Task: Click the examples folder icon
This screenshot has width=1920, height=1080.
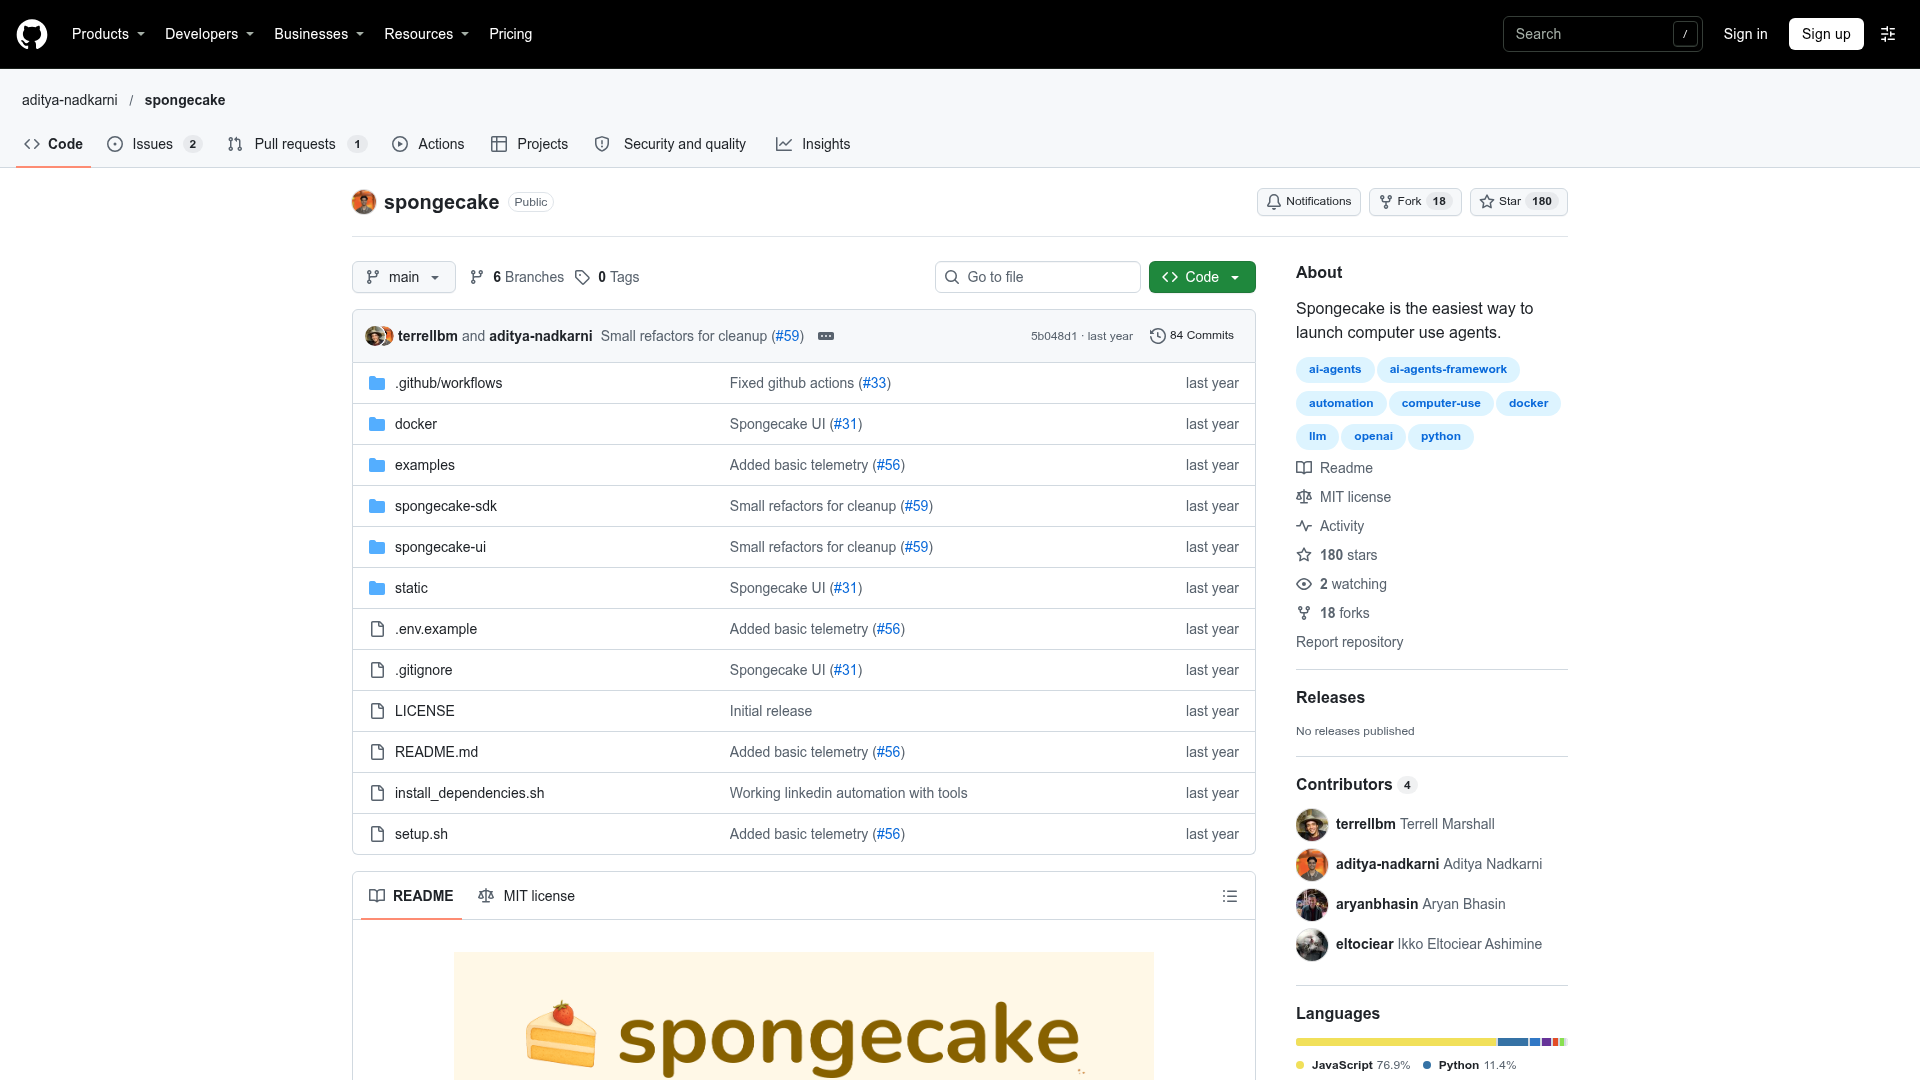Action: [377, 465]
